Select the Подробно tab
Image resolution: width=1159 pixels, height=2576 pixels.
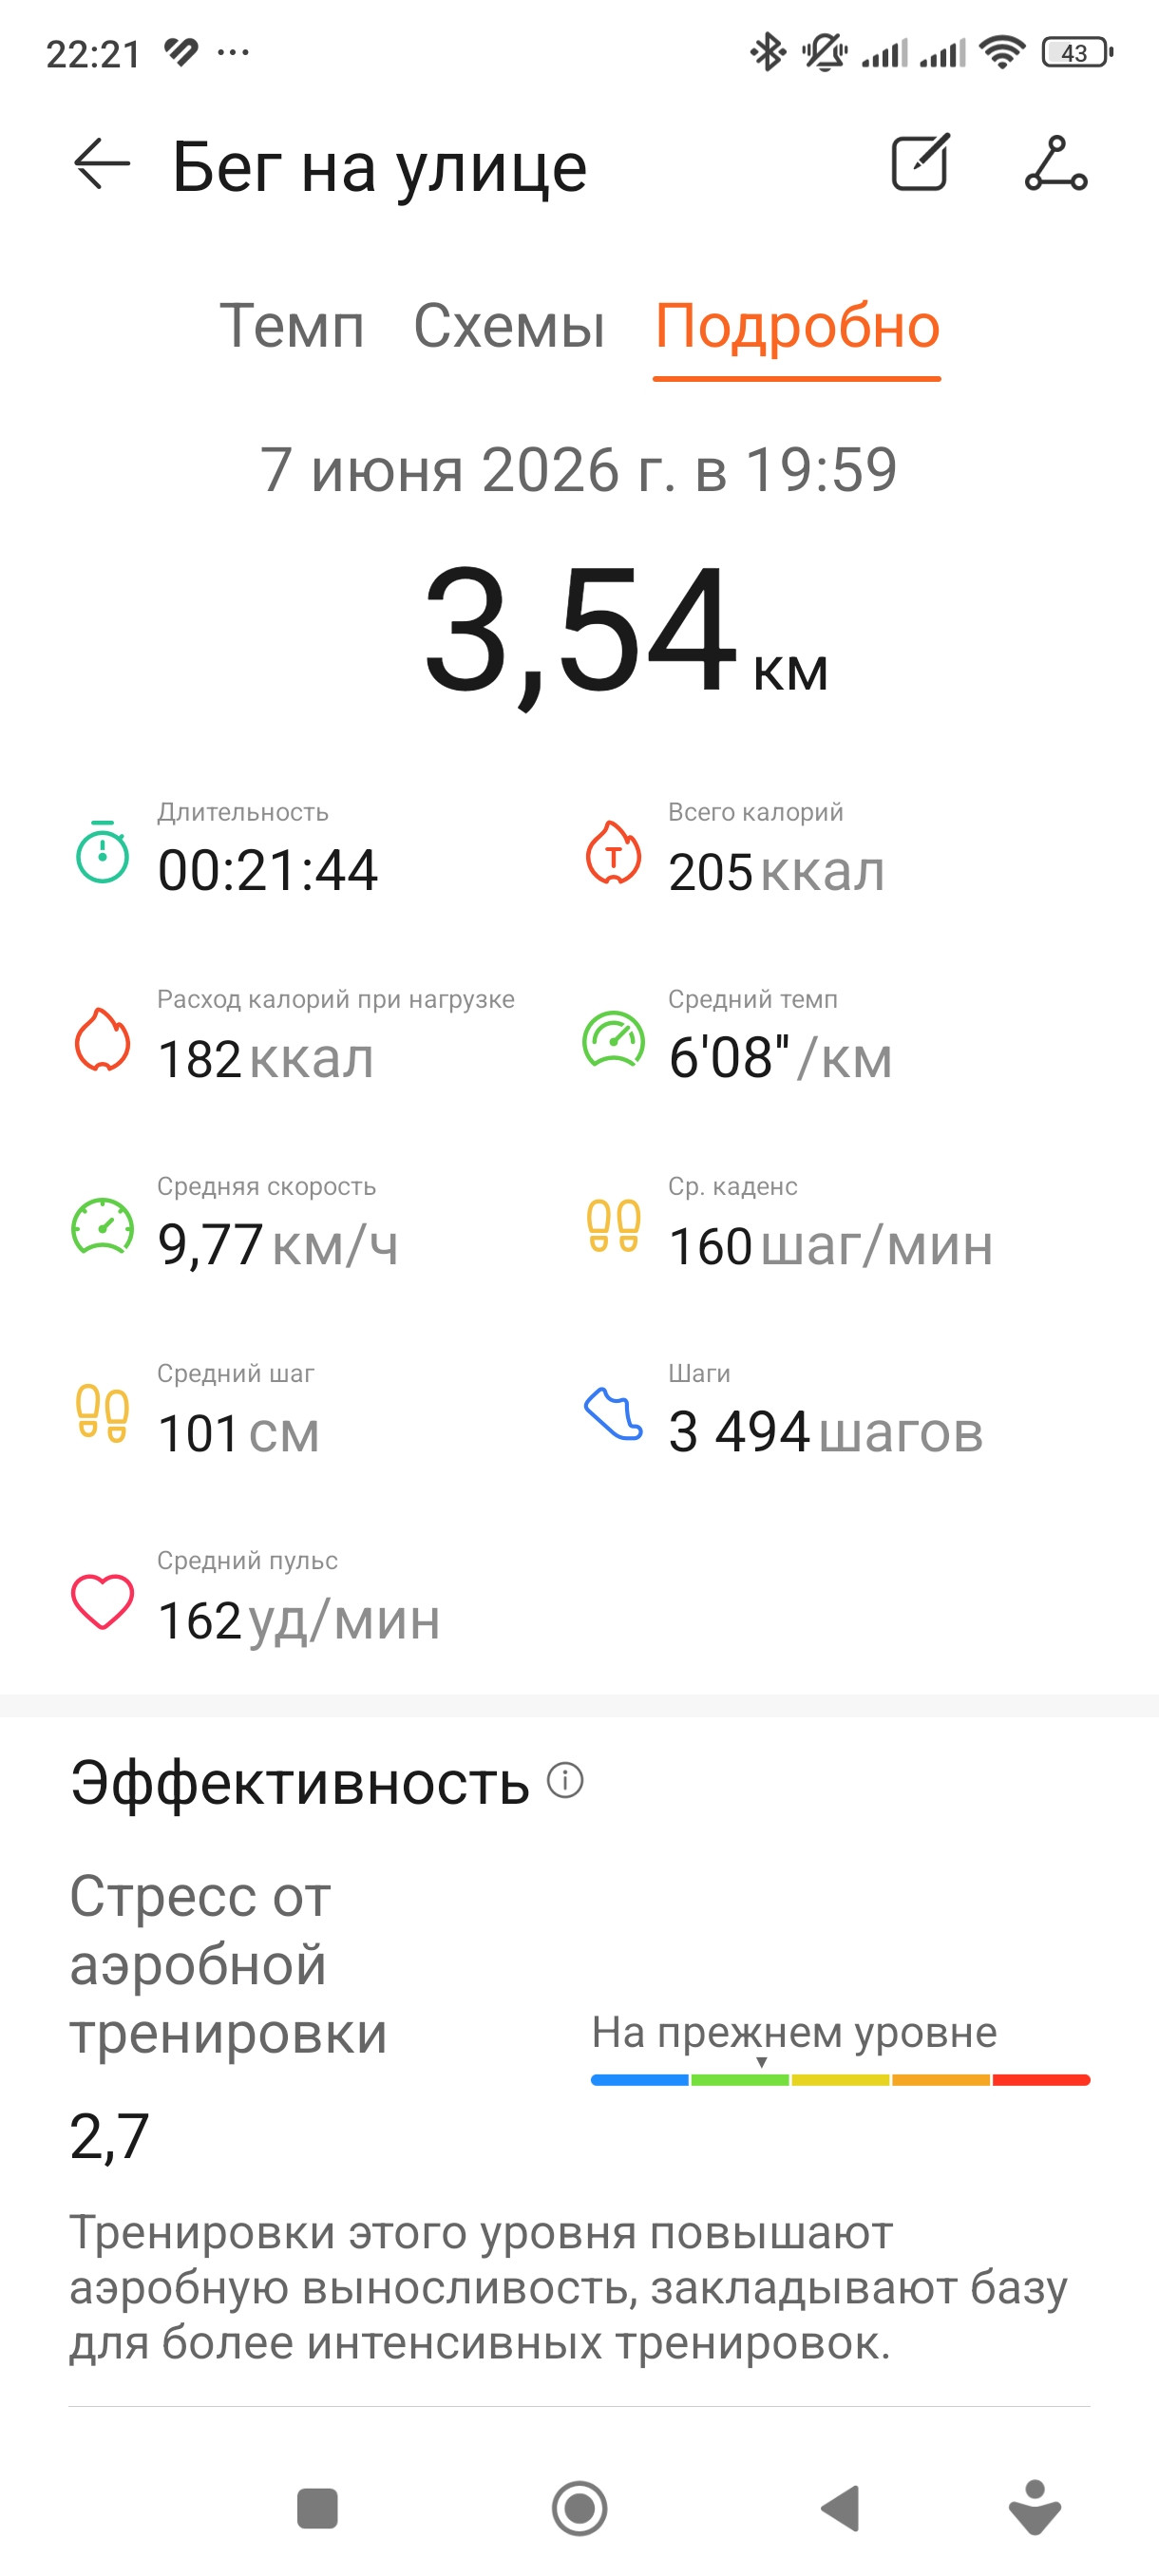click(x=797, y=326)
